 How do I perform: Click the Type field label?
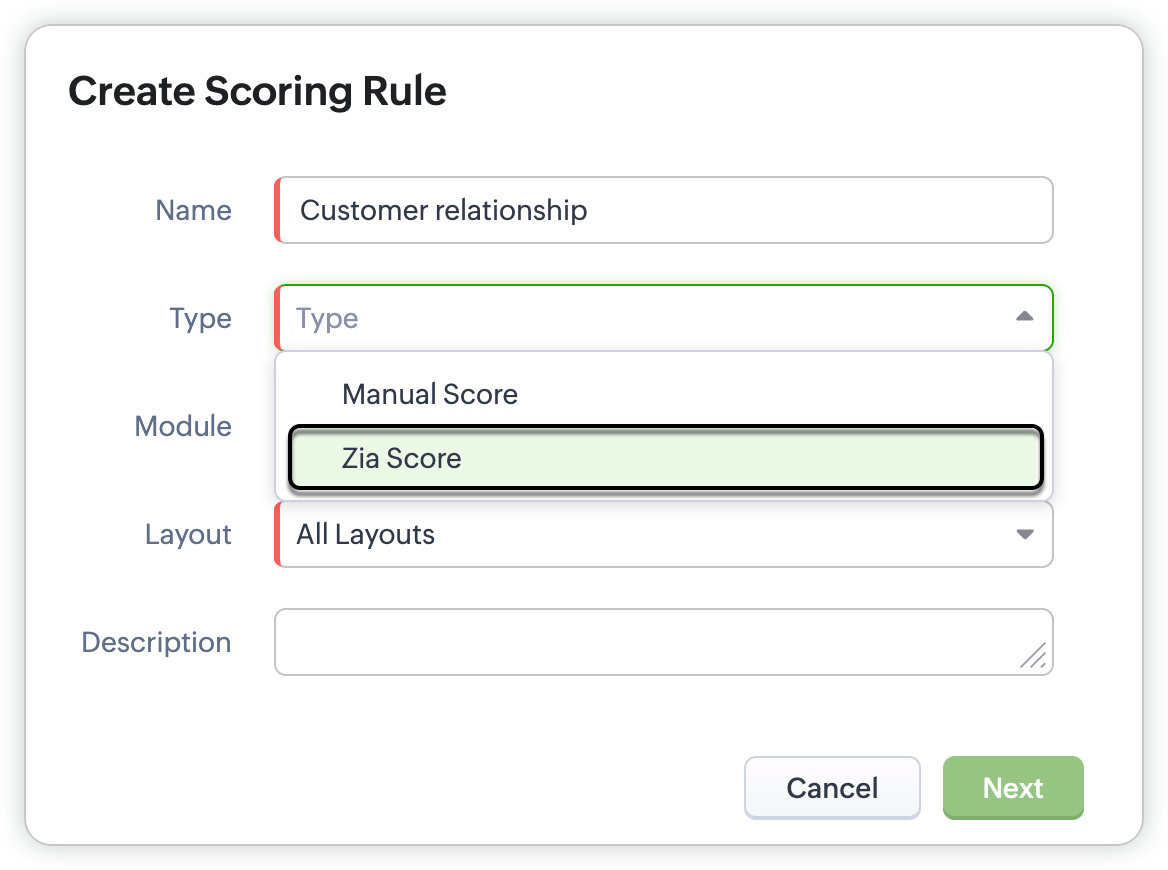(200, 318)
